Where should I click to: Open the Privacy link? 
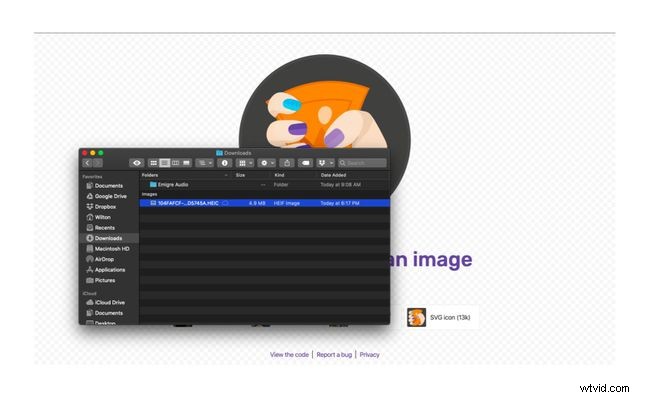369,354
